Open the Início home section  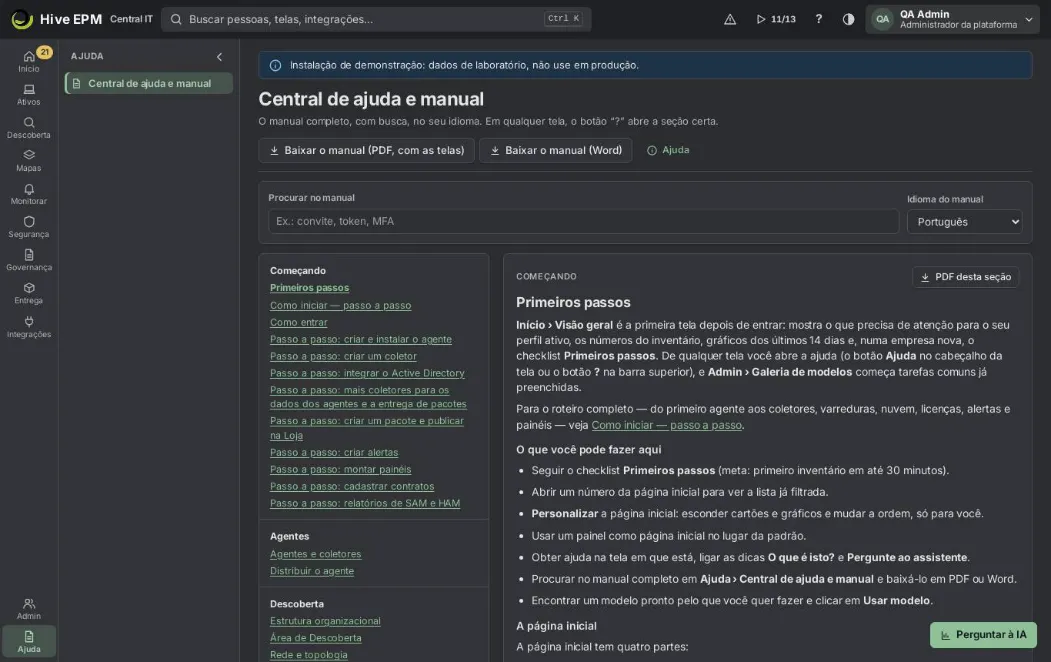(29, 61)
